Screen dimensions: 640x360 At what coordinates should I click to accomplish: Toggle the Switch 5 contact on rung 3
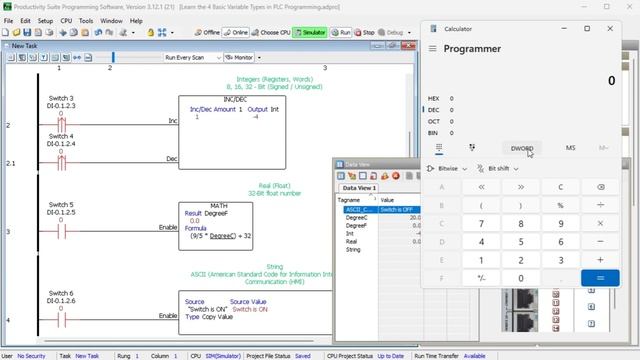[61, 231]
